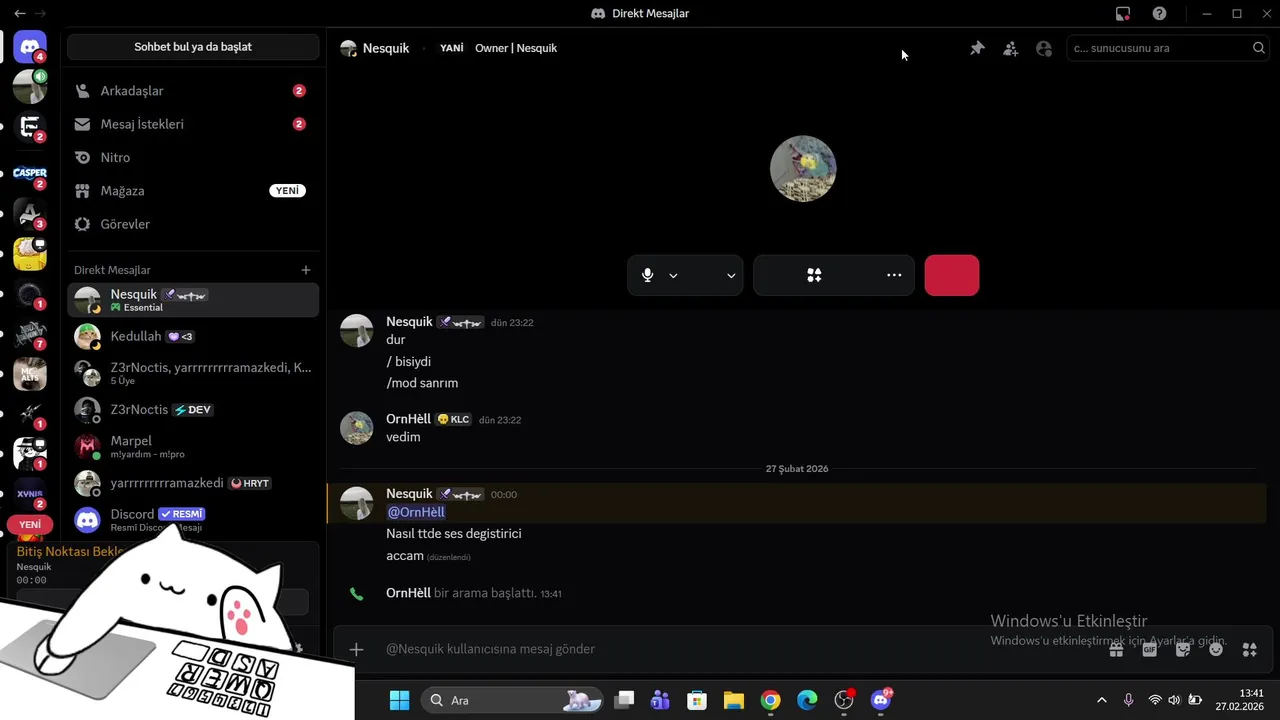
Task: Open Microsoft Edge from the taskbar
Action: 807,700
